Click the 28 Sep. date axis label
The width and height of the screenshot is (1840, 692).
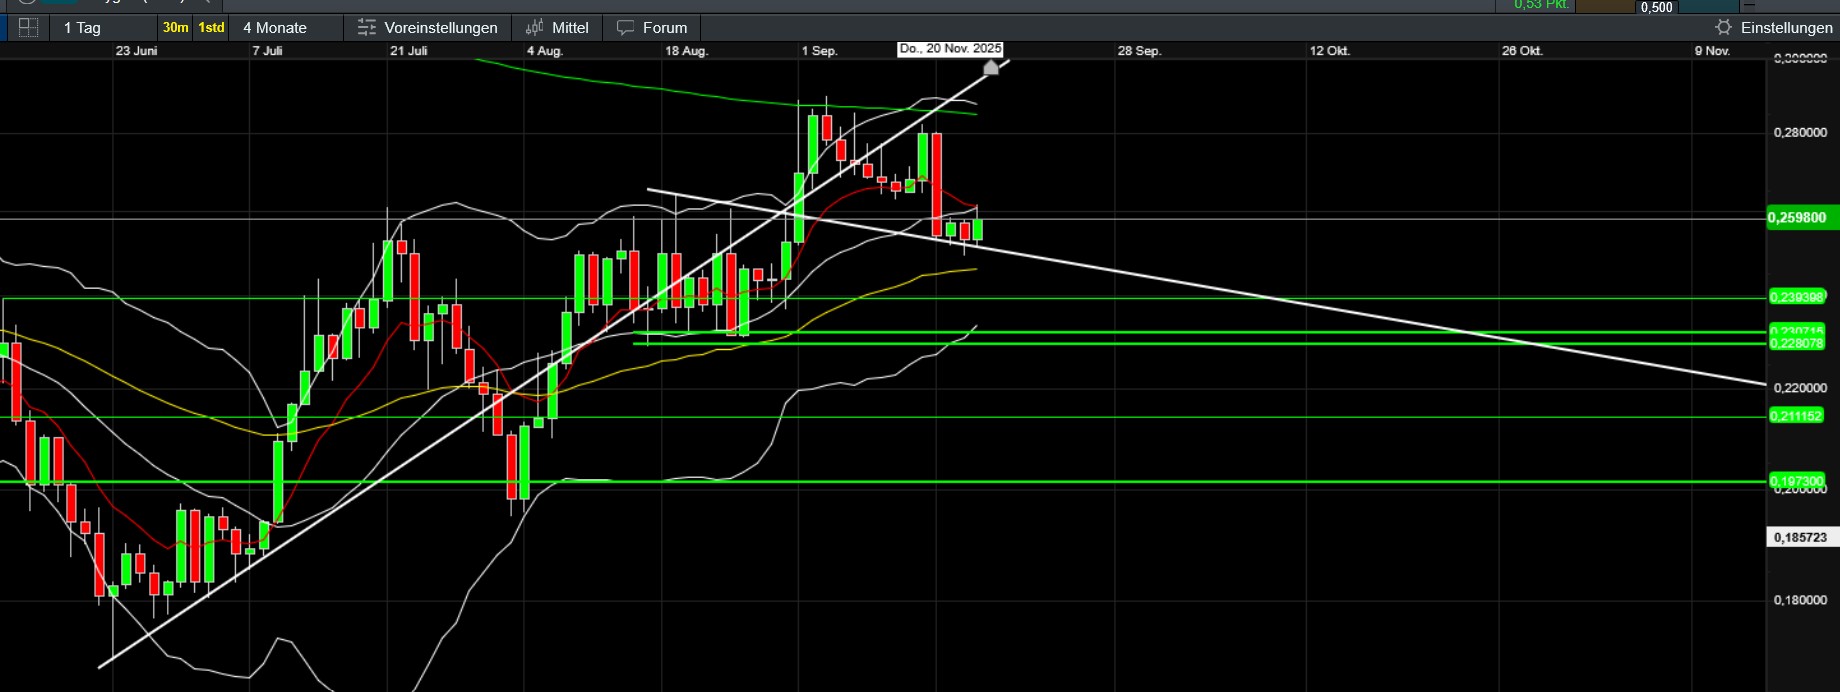[x=1139, y=51]
